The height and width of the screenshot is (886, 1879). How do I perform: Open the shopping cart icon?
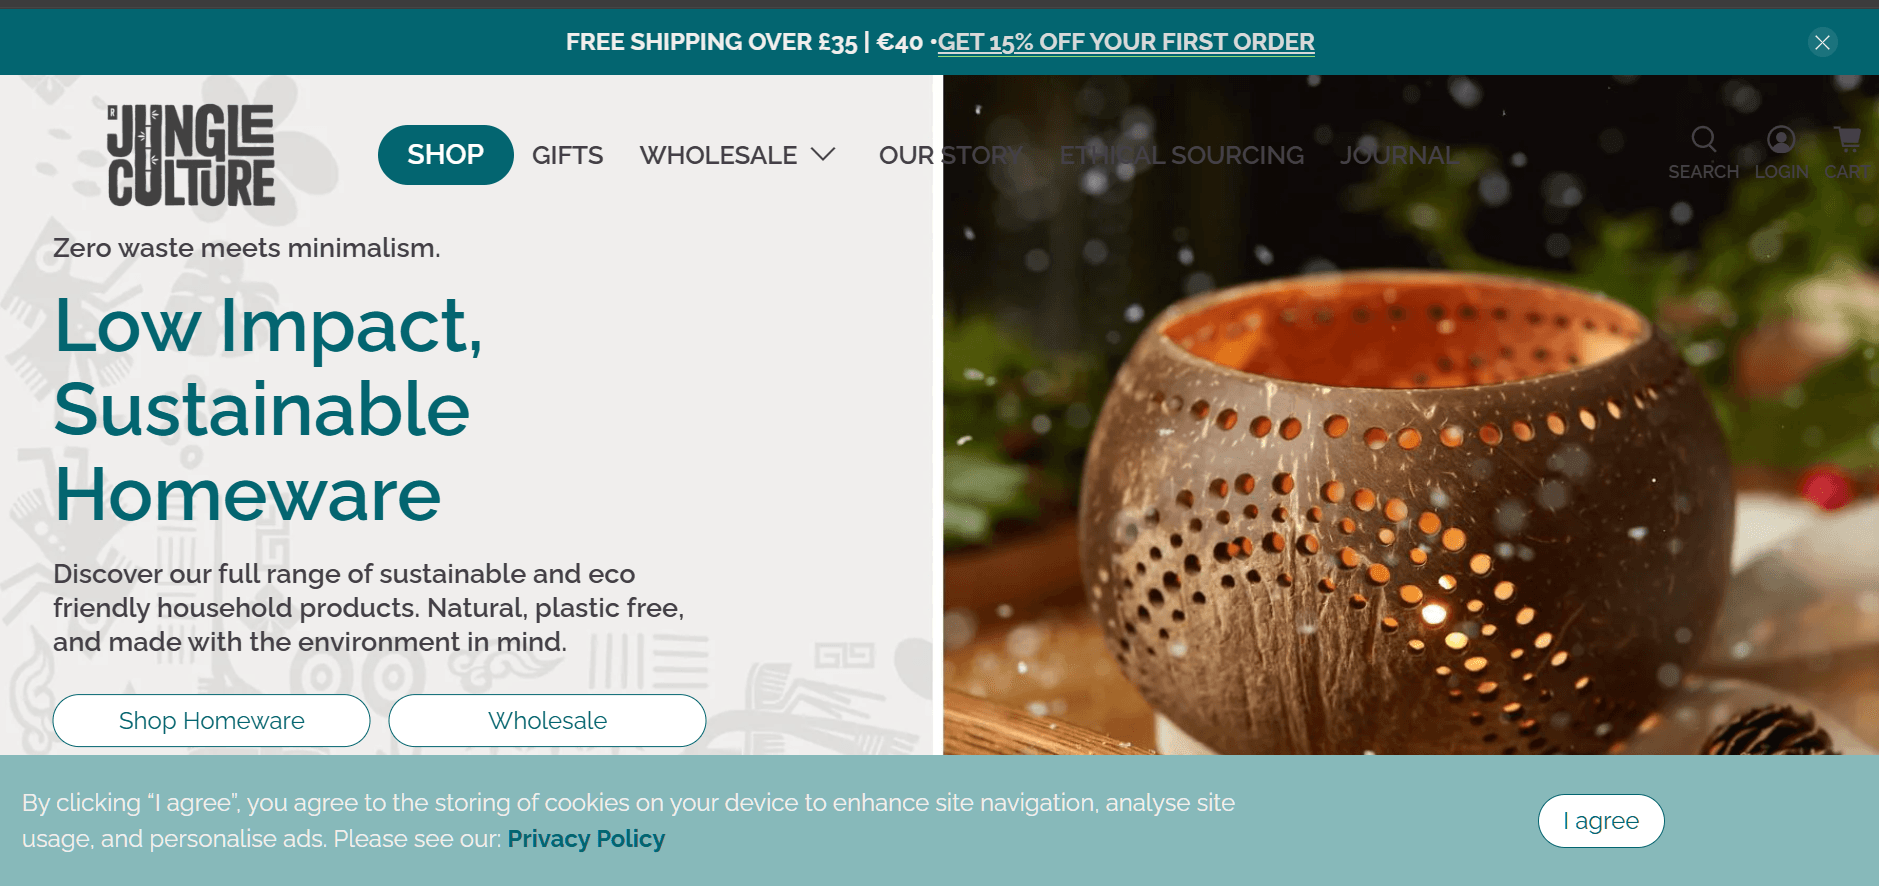pyautogui.click(x=1848, y=138)
